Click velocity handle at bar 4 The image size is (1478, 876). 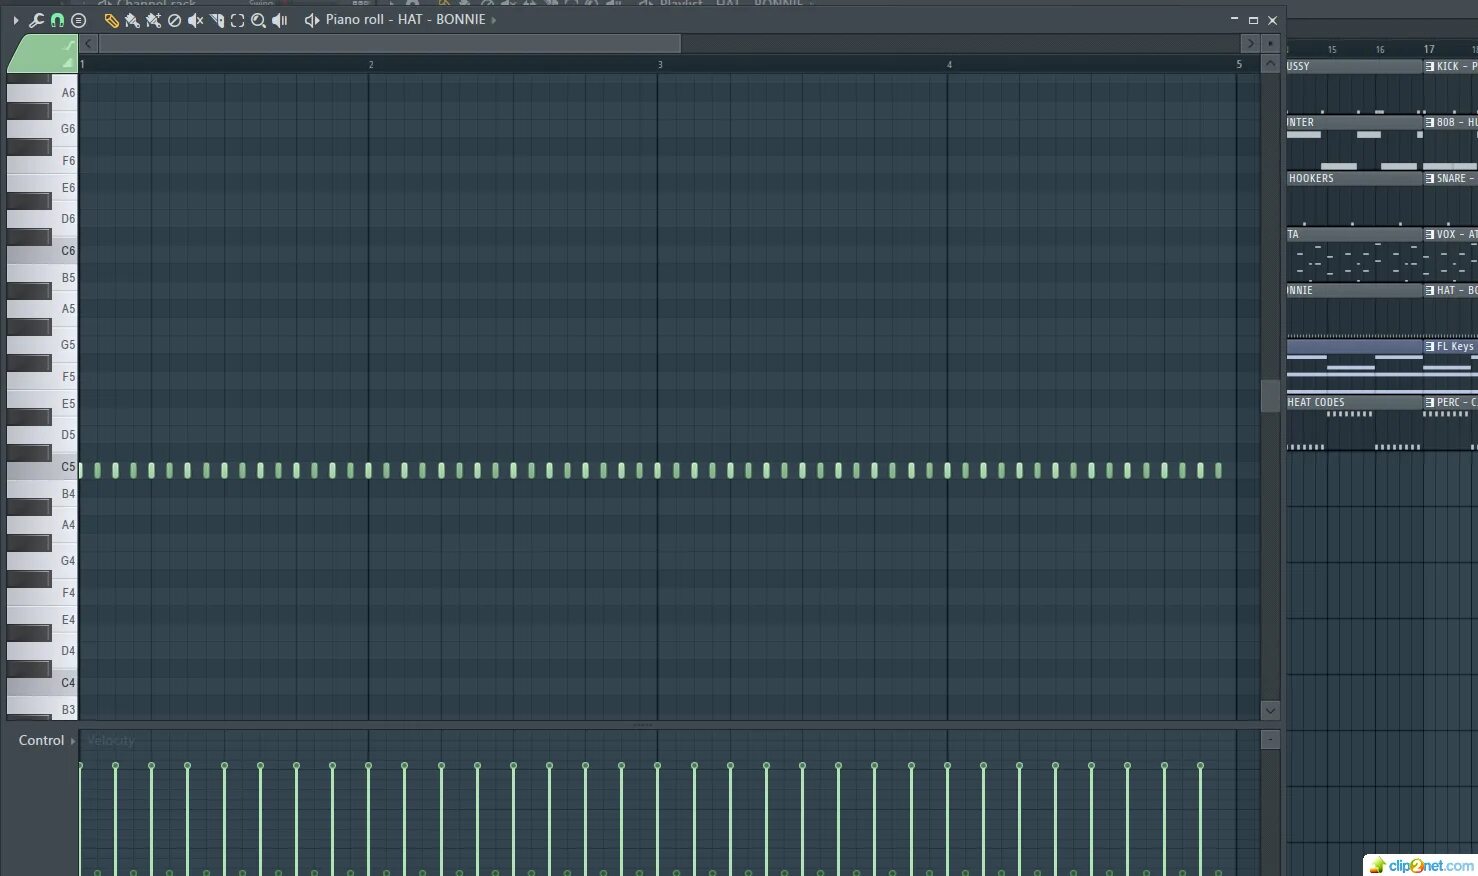click(947, 766)
